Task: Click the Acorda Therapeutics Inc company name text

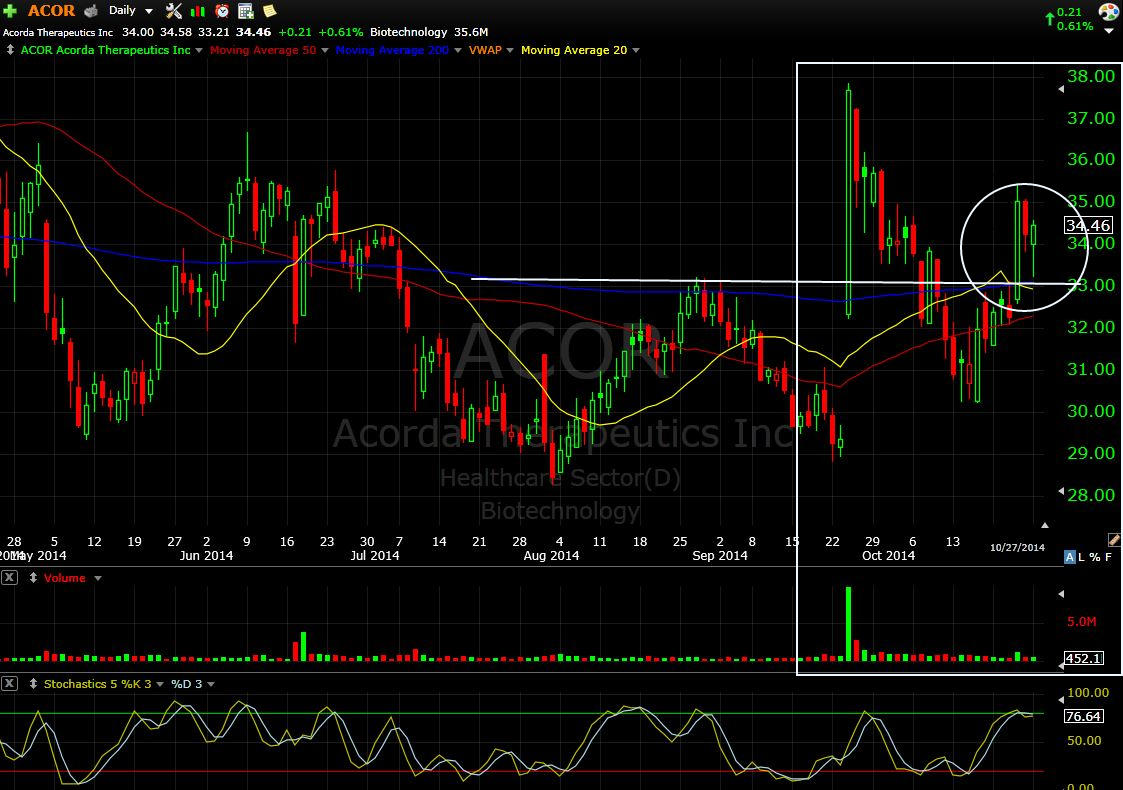Action: (x=58, y=32)
